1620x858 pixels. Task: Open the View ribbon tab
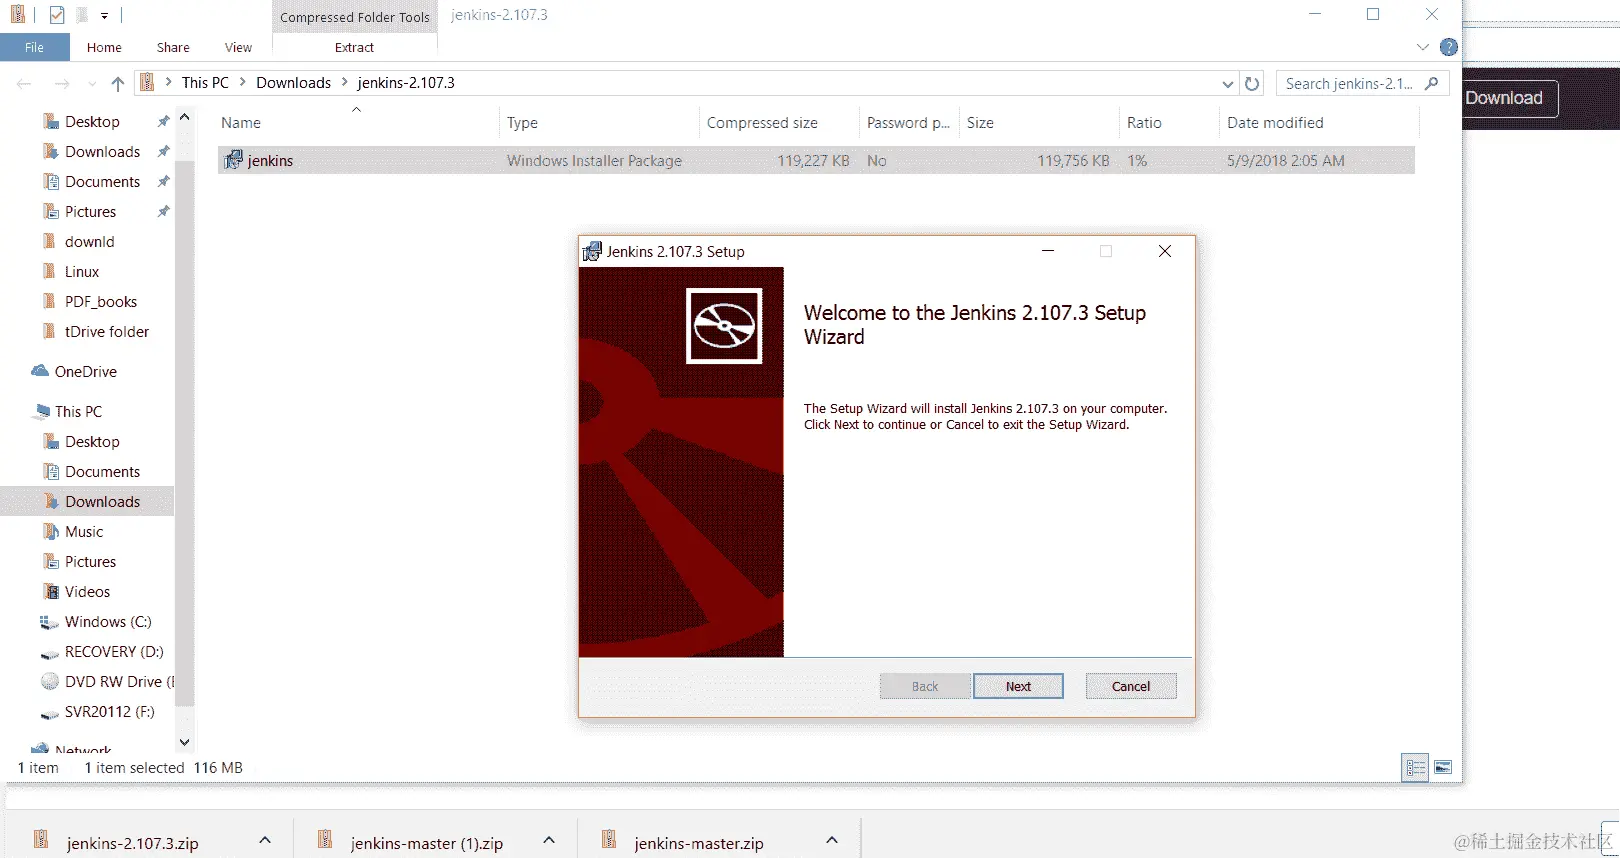coord(238,47)
